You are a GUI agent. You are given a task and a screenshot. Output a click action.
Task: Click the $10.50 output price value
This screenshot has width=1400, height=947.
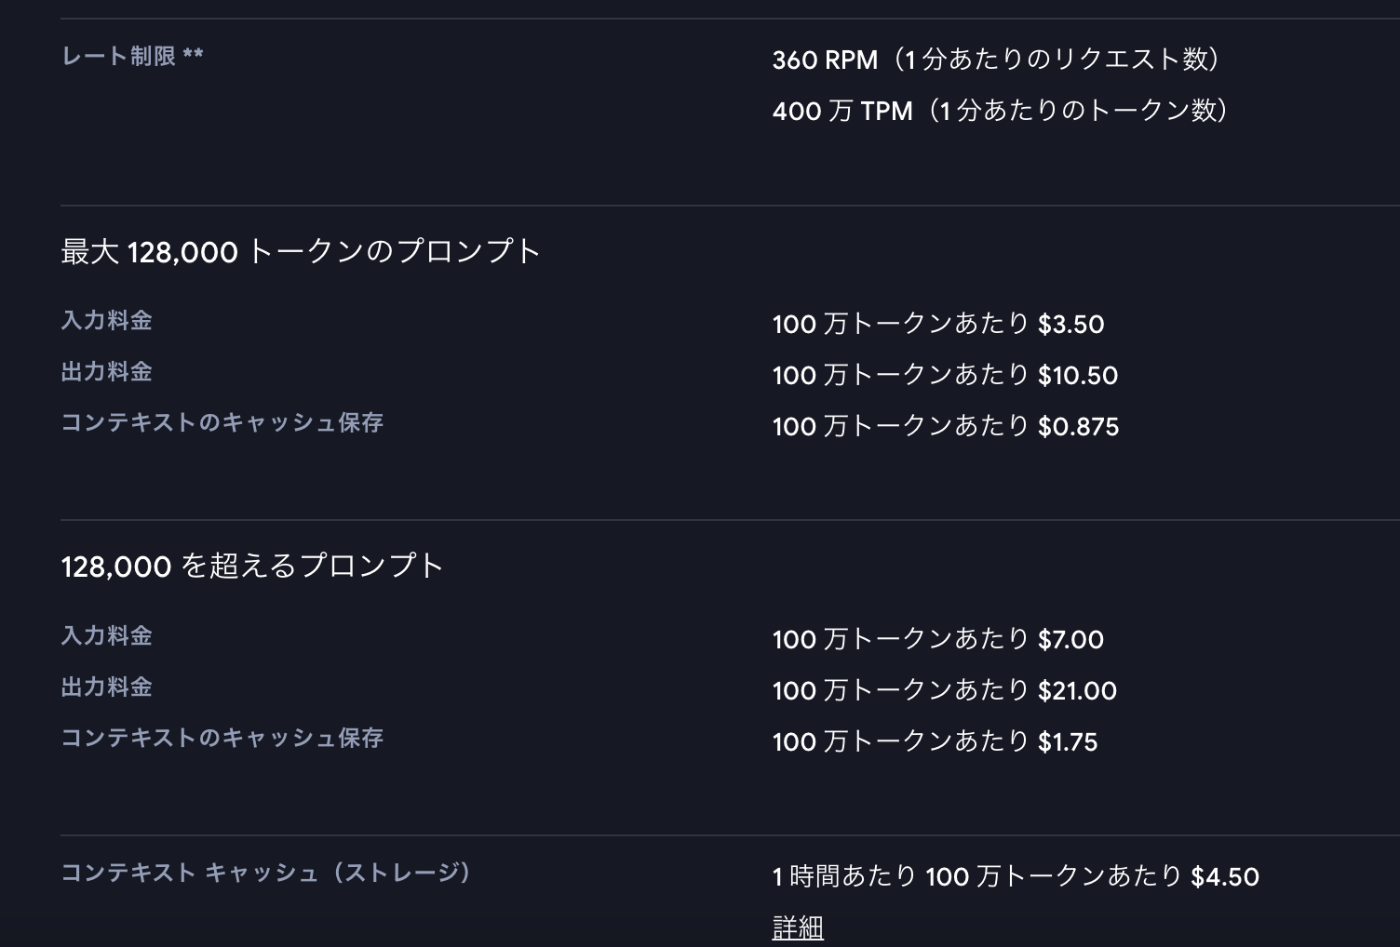pyautogui.click(x=1078, y=375)
